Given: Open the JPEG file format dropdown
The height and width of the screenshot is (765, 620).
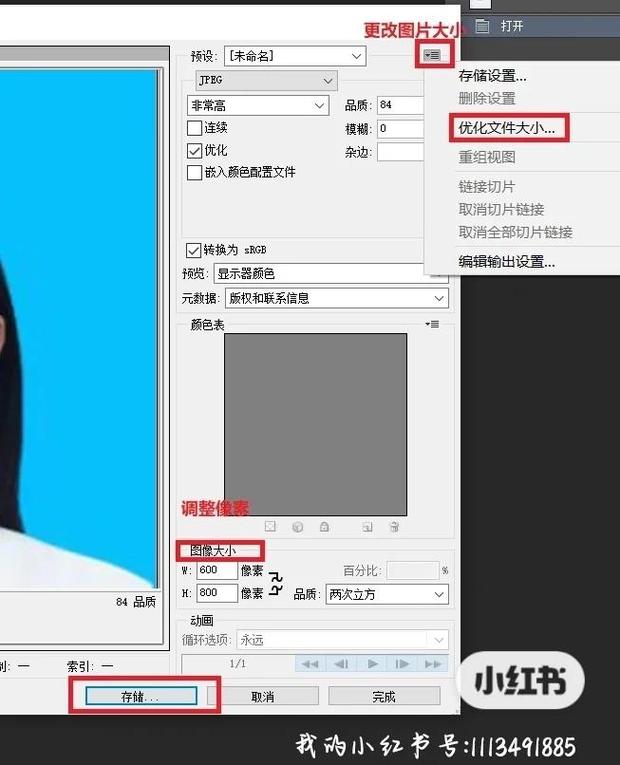Looking at the screenshot, I should 266,80.
